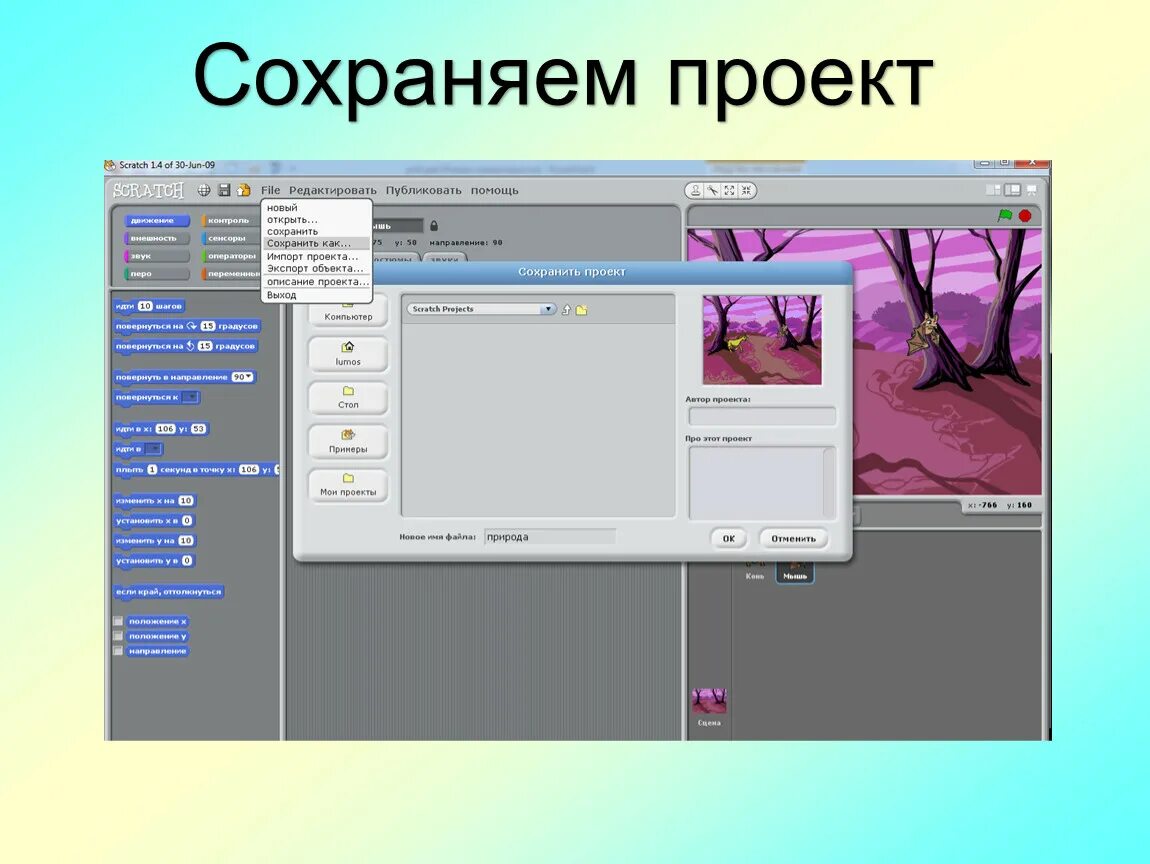Viewport: 1150px width, 864px height.
Task: Select the Duplicate stamp tool
Action: click(x=695, y=191)
